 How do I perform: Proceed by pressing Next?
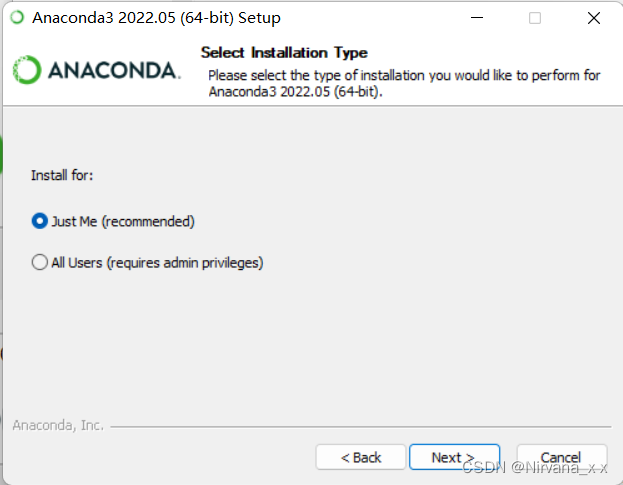click(454, 457)
